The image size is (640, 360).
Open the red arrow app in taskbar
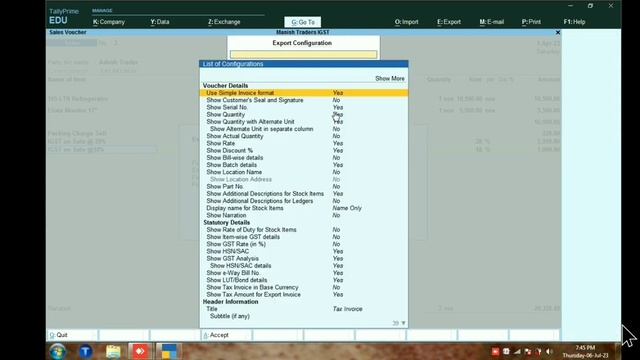[x=140, y=351]
